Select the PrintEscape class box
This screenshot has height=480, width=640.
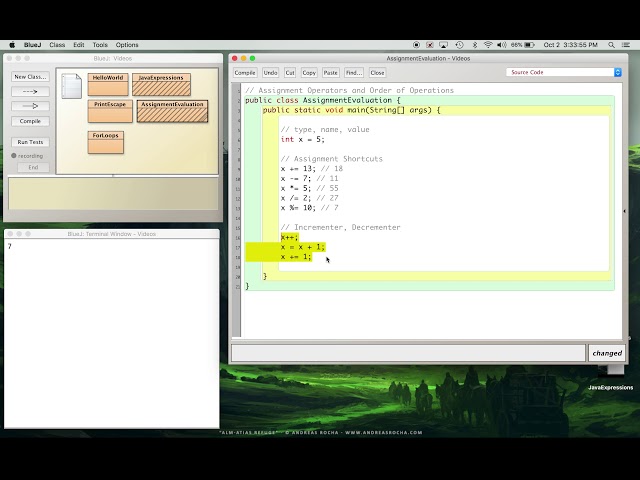point(110,111)
